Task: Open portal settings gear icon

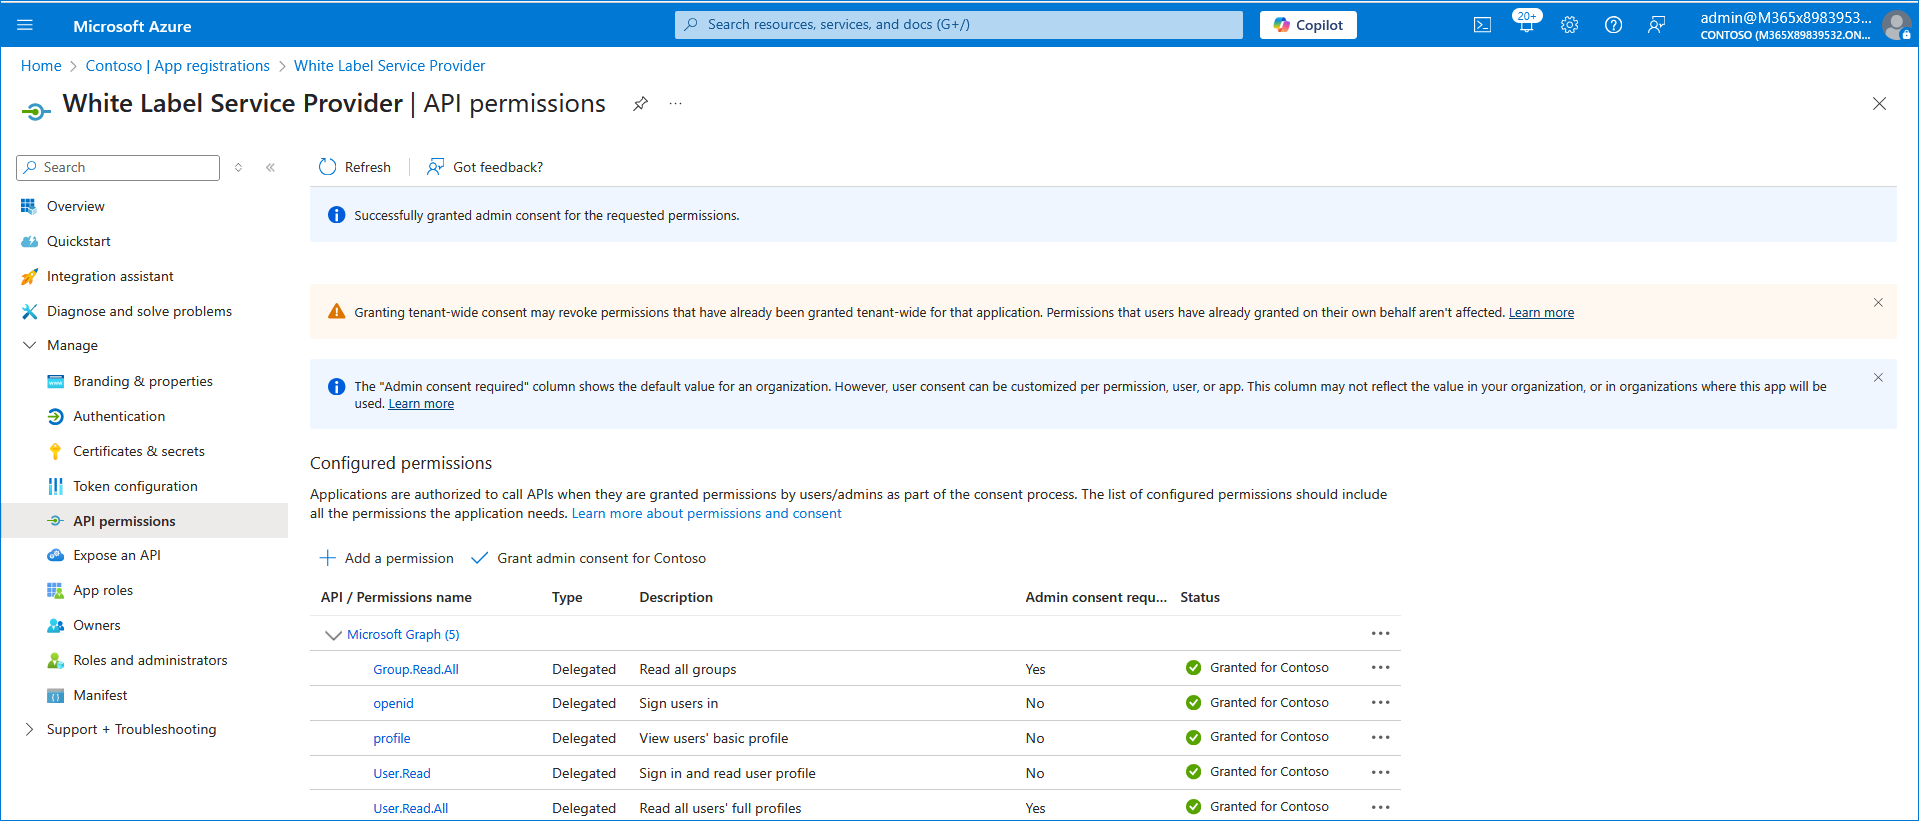Action: (1569, 25)
